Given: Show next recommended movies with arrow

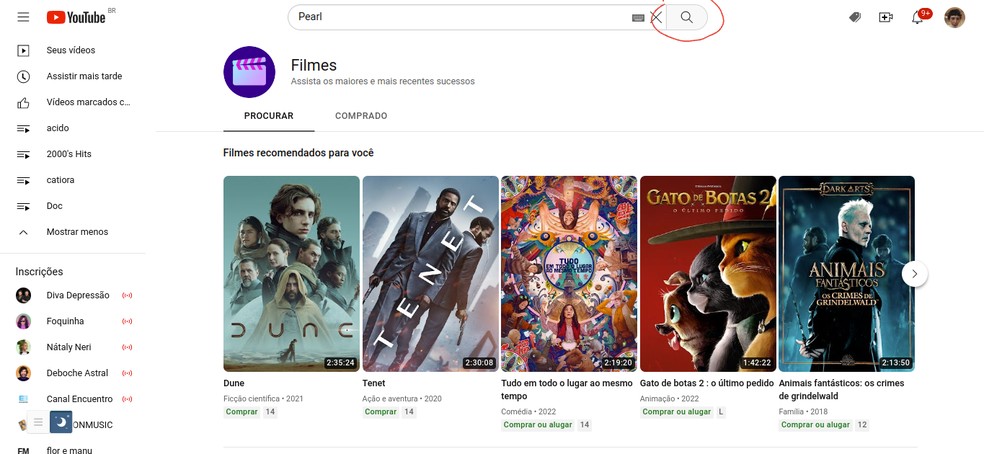Looking at the screenshot, I should pyautogui.click(x=914, y=274).
